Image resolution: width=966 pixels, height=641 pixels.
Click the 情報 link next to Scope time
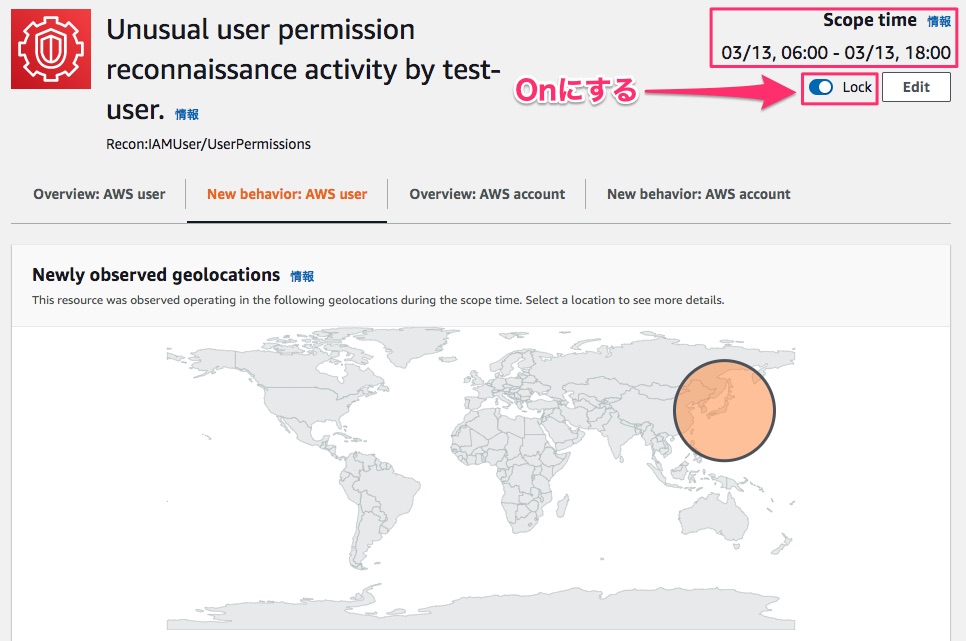pyautogui.click(x=939, y=21)
